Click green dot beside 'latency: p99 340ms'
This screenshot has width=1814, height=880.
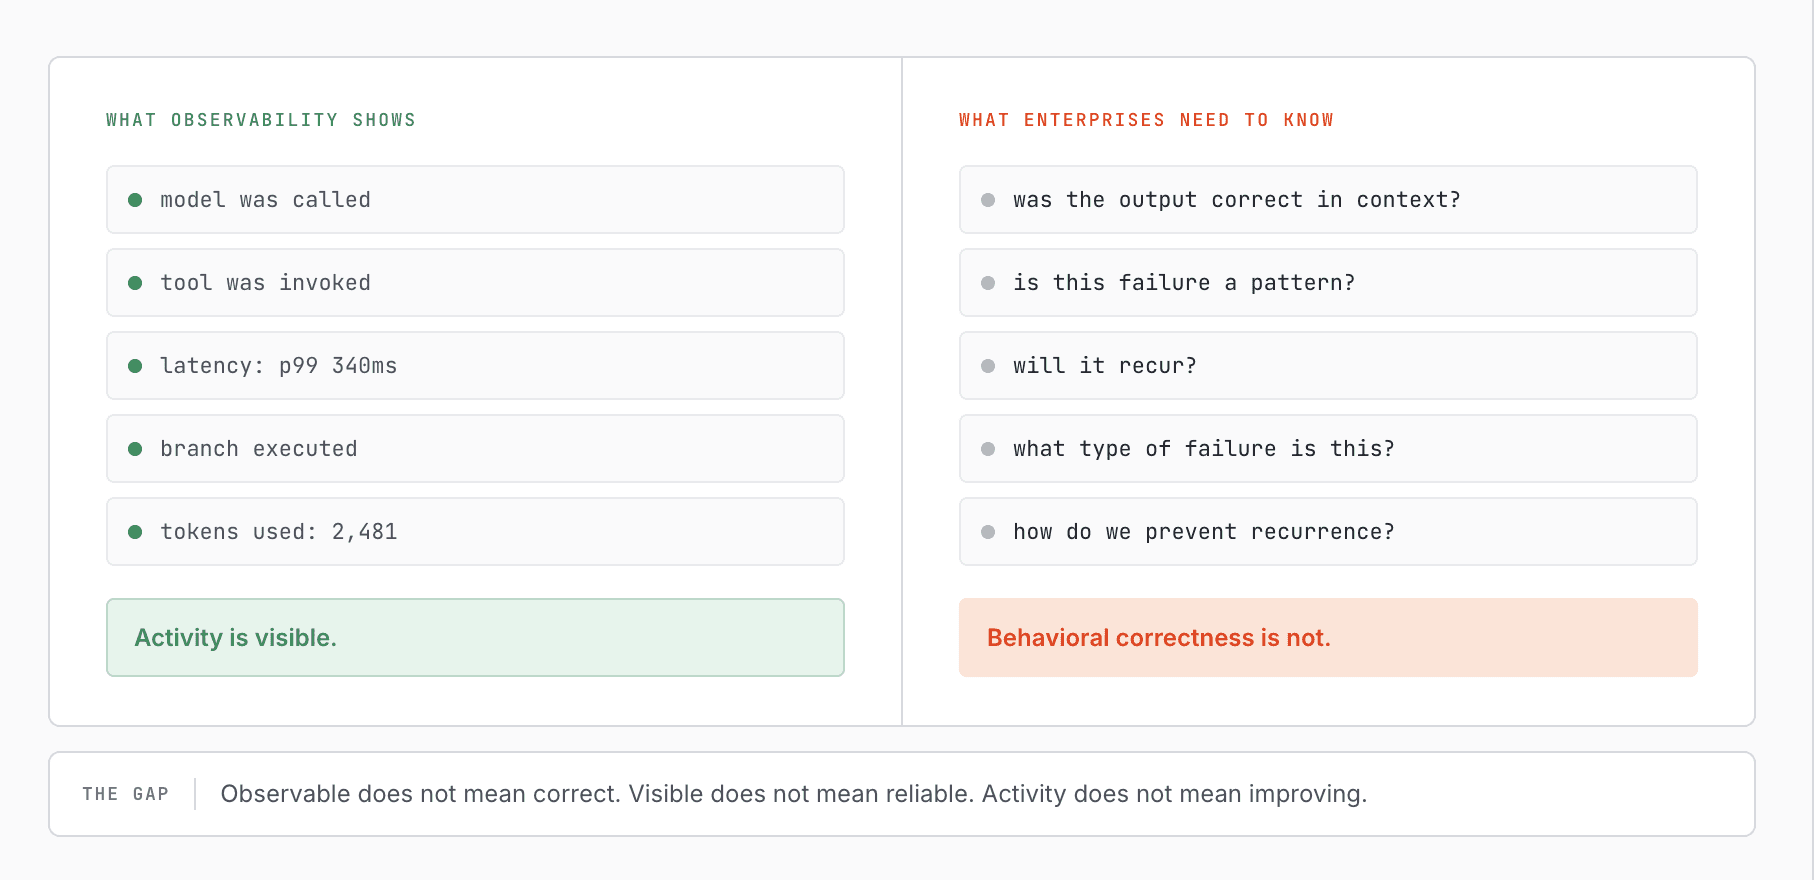(135, 366)
